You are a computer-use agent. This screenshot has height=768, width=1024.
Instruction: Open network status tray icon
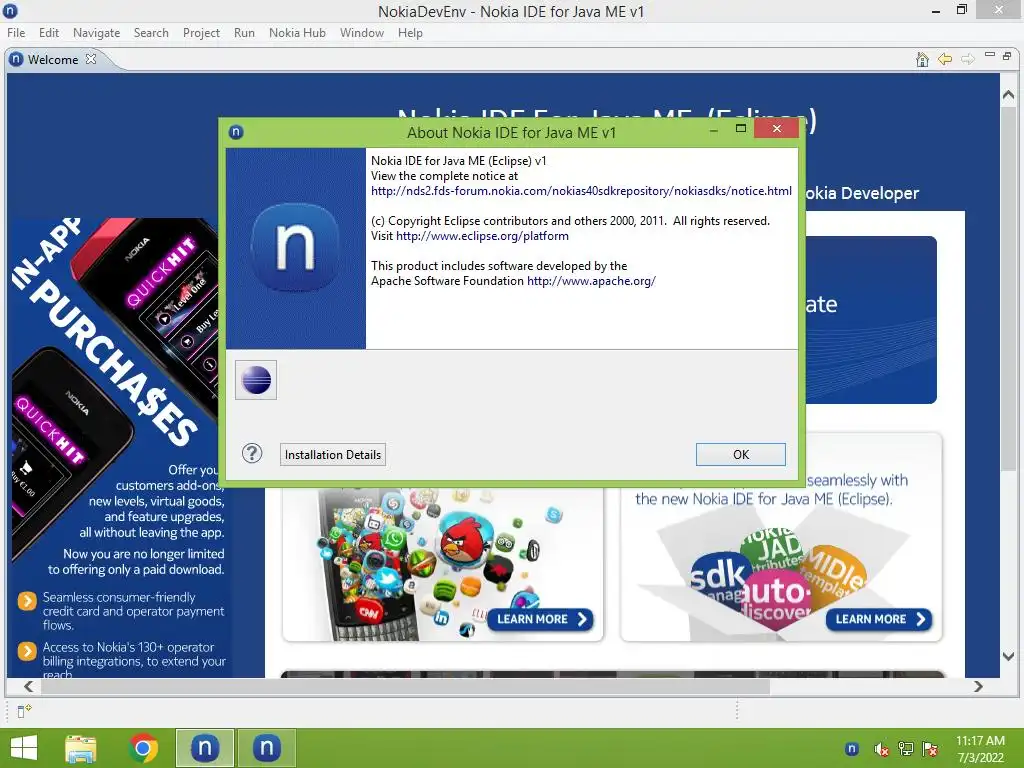(906, 749)
